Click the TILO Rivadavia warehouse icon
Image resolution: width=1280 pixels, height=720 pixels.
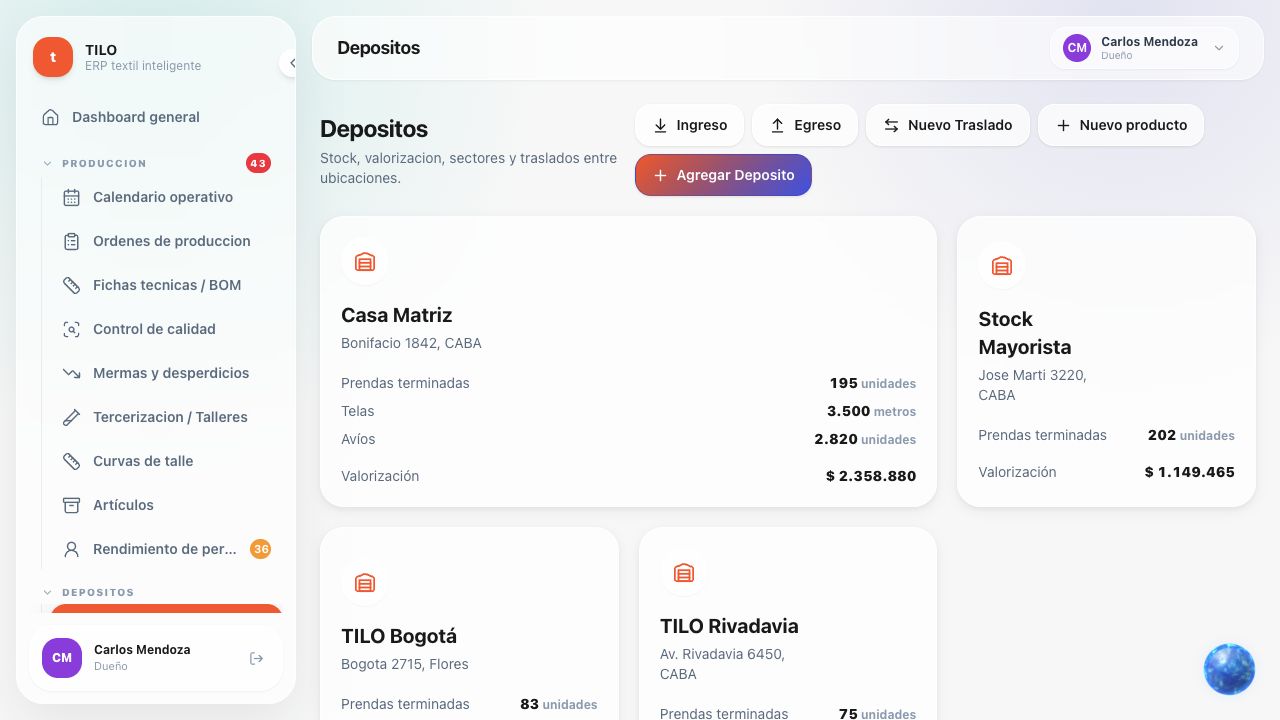pyautogui.click(x=684, y=573)
